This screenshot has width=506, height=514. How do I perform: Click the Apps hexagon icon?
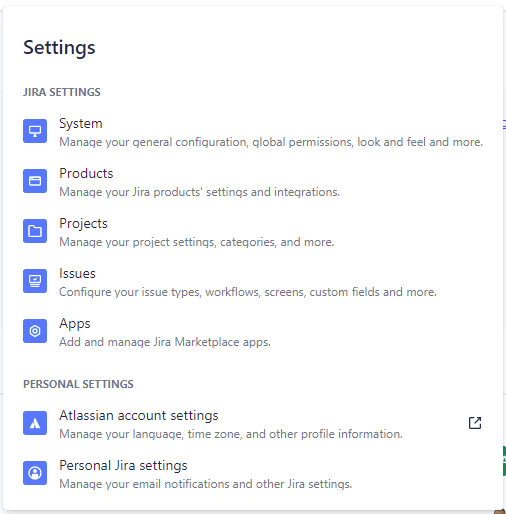[x=35, y=331]
